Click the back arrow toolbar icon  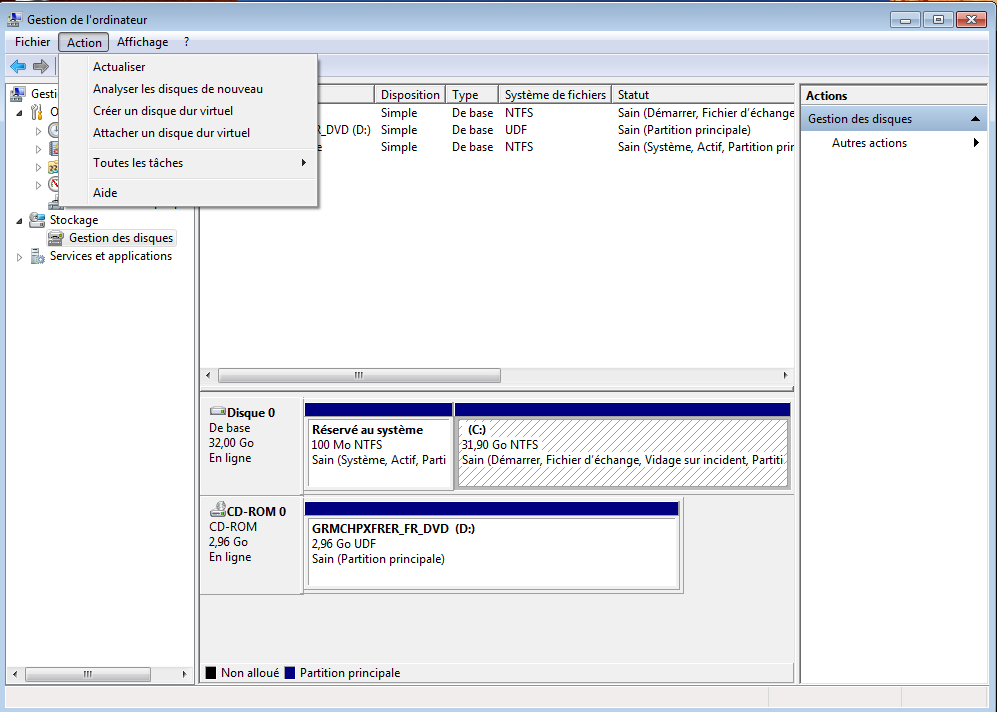click(18, 66)
